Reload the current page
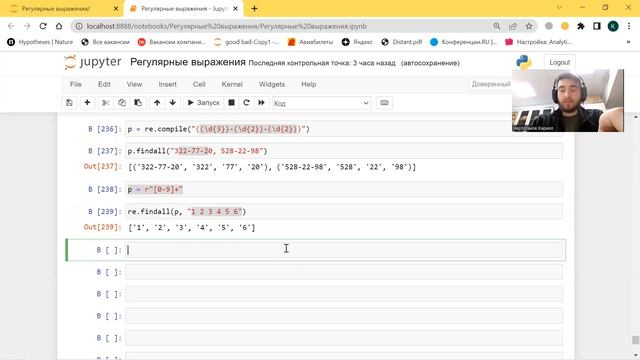The image size is (640, 360). [x=43, y=26]
